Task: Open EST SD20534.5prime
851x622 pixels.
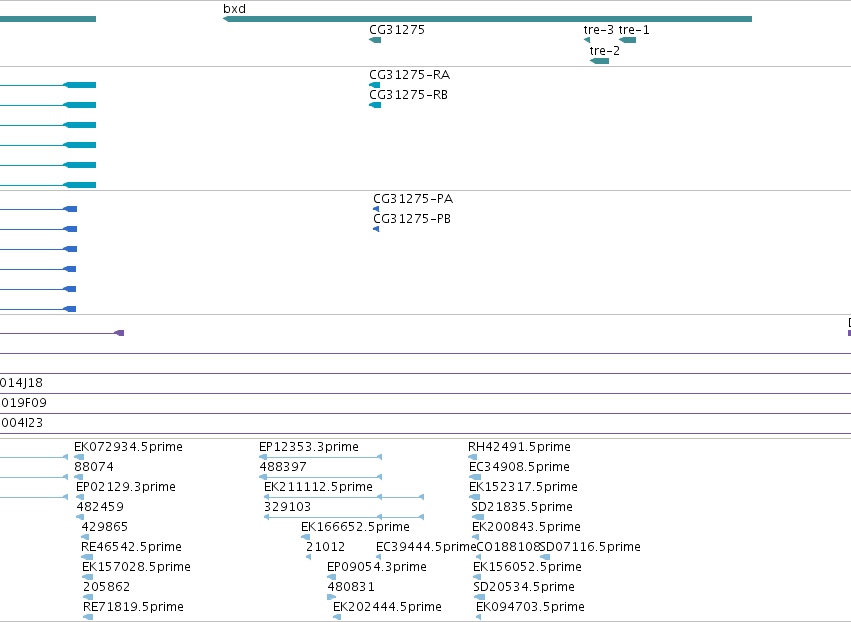Action: (x=524, y=587)
